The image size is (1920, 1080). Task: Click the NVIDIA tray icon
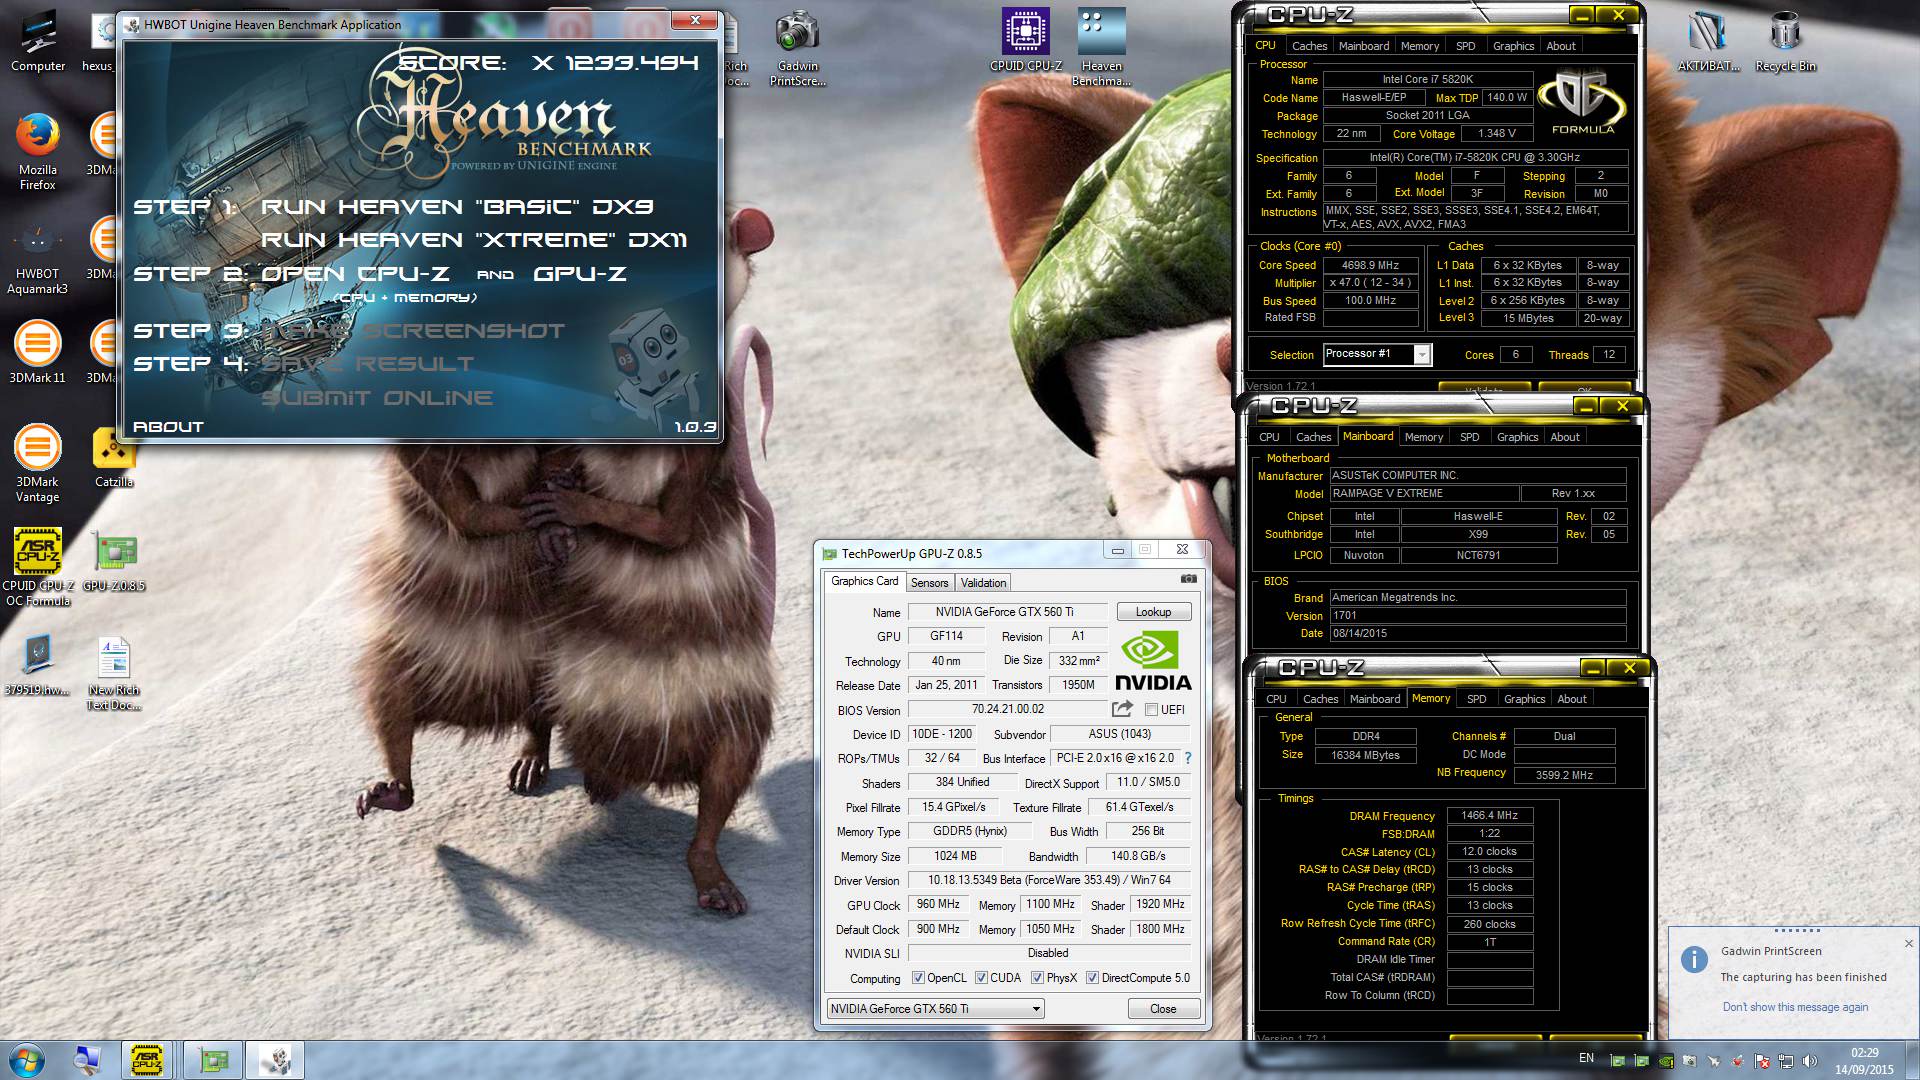[1665, 1061]
